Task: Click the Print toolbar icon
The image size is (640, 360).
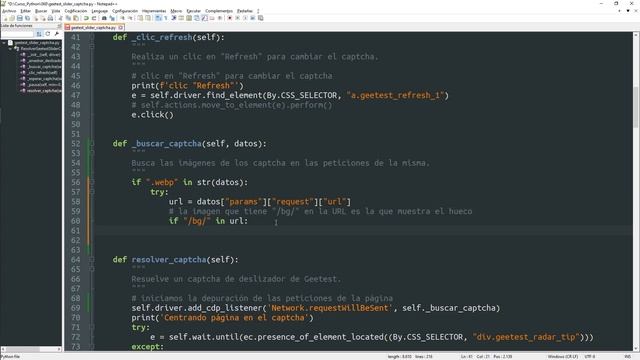Action: [50, 18]
